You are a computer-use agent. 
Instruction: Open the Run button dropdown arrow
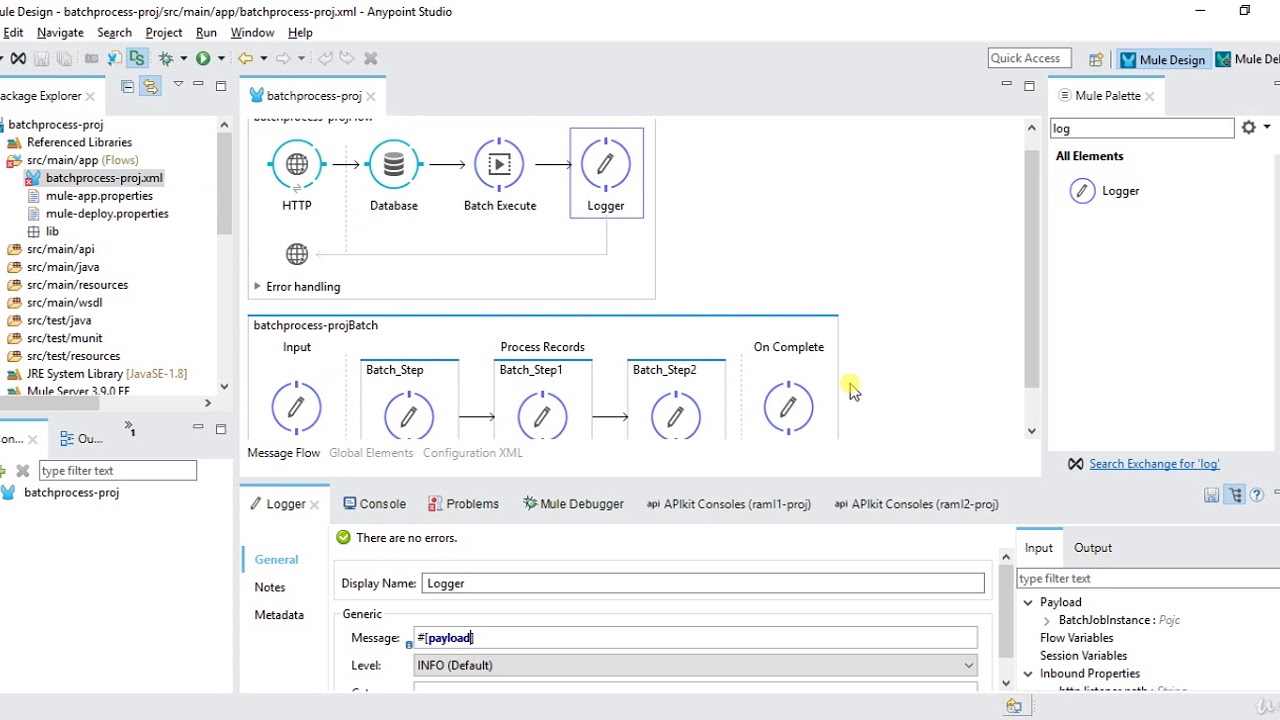pos(221,59)
